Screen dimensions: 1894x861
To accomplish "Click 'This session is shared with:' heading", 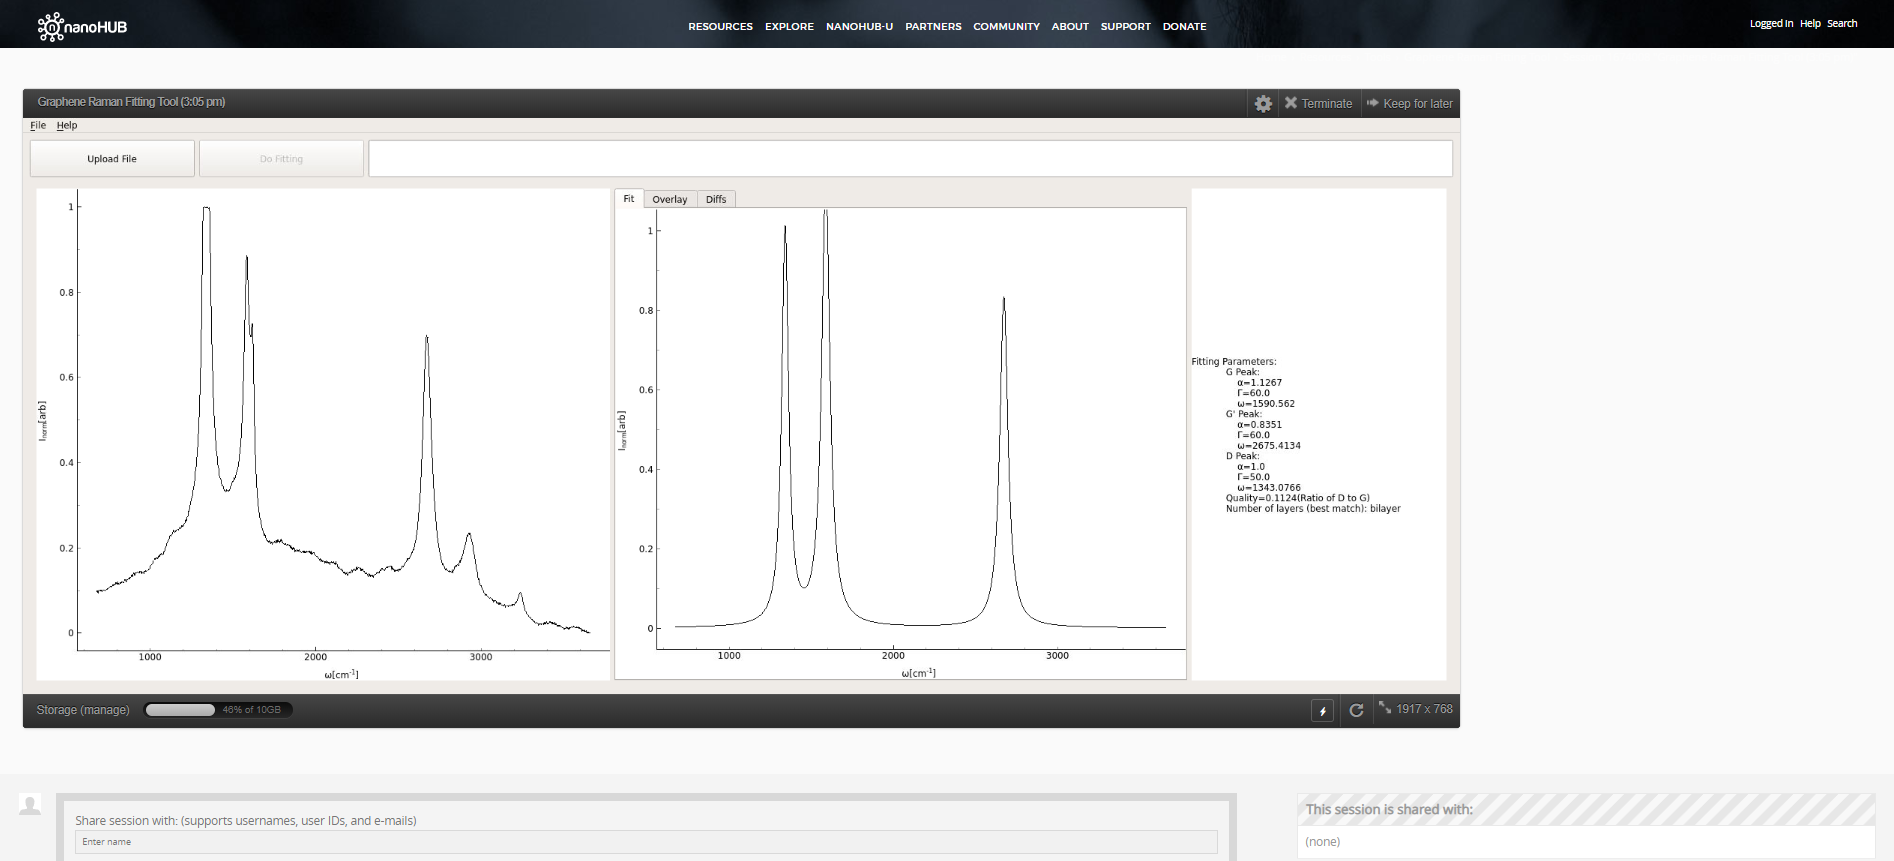I will tap(1389, 810).
